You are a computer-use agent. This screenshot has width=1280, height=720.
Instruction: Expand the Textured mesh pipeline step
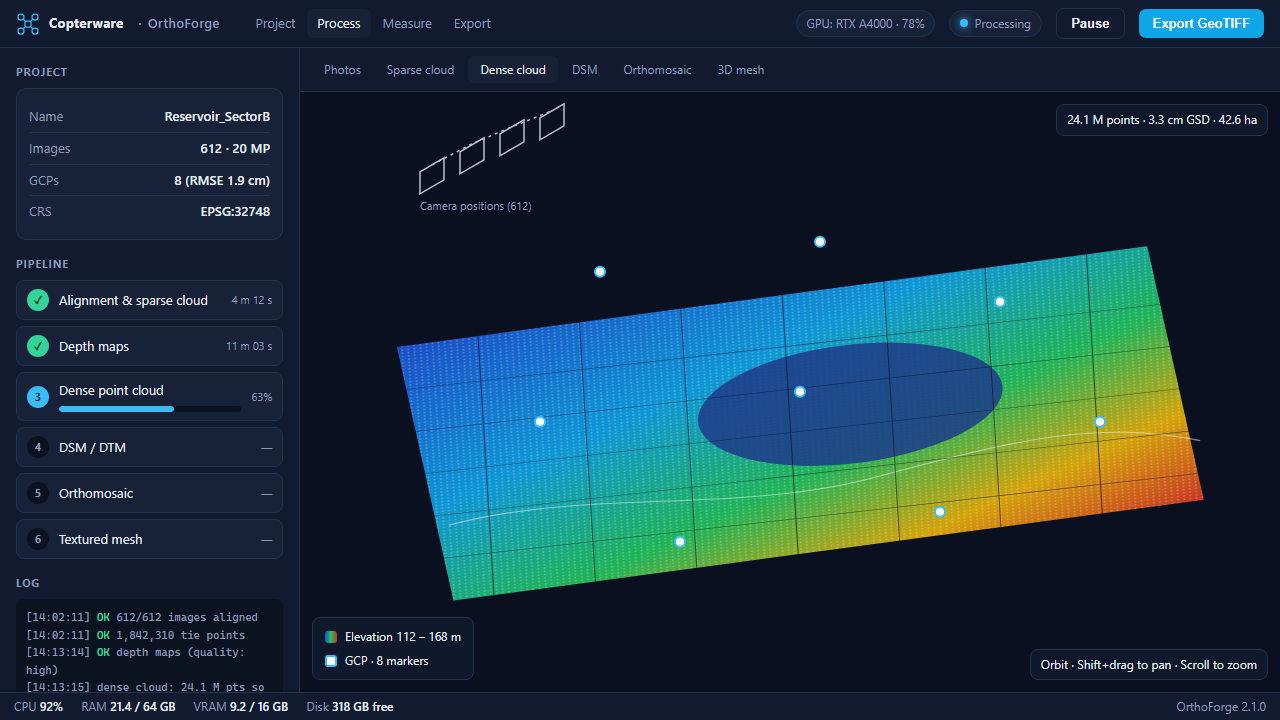pyautogui.click(x=149, y=539)
